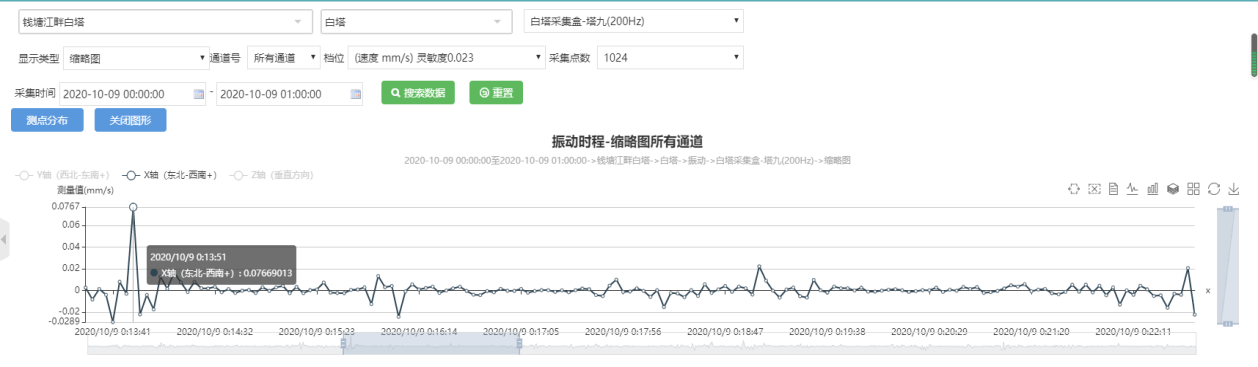1258x367 pixels.
Task: Save chart as image download icon
Action: [1234, 188]
